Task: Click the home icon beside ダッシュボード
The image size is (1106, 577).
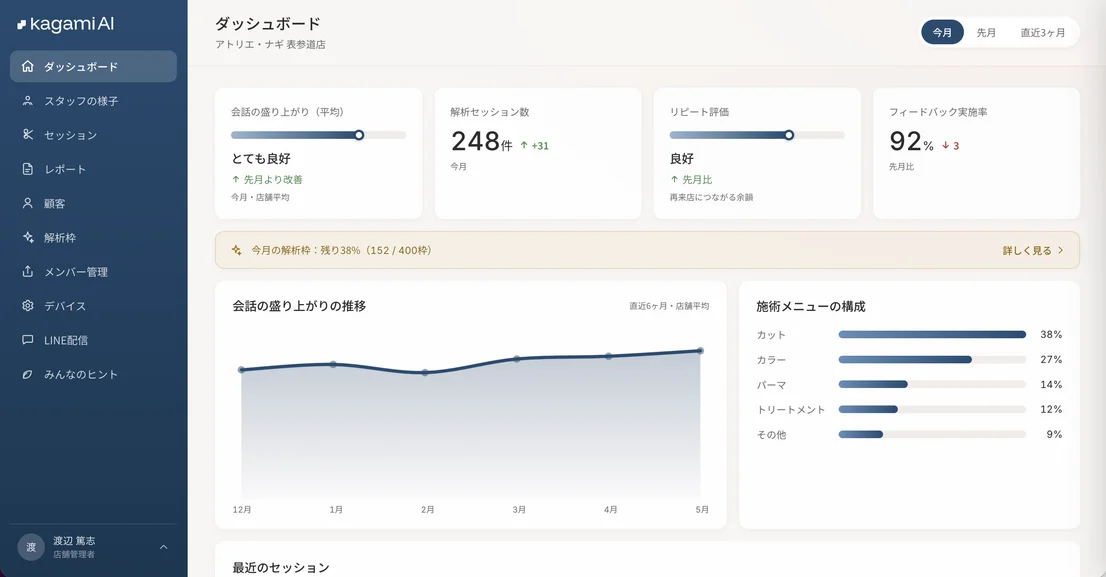Action: click(28, 66)
